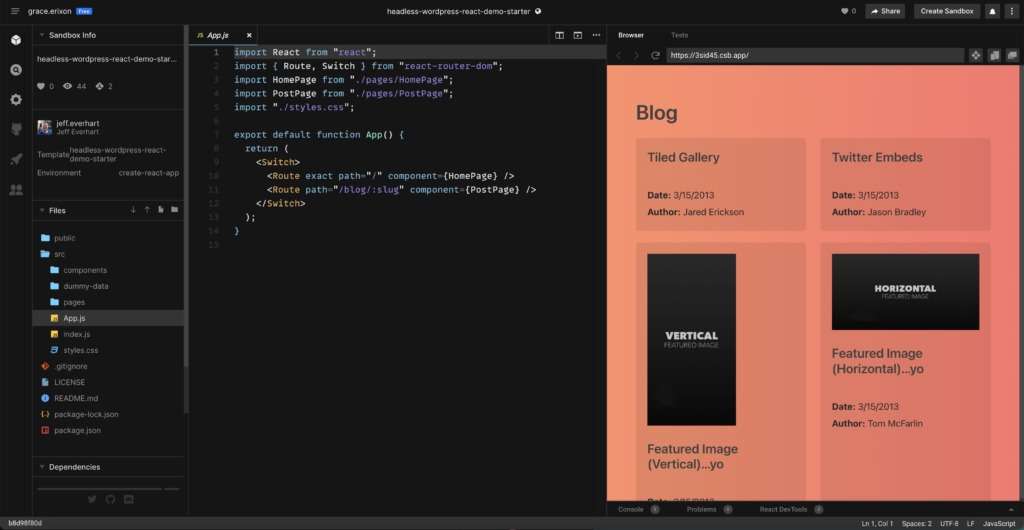The height and width of the screenshot is (530, 1024).
Task: Click the HORIZONTAL featured image thumbnail
Action: pyautogui.click(x=905, y=292)
